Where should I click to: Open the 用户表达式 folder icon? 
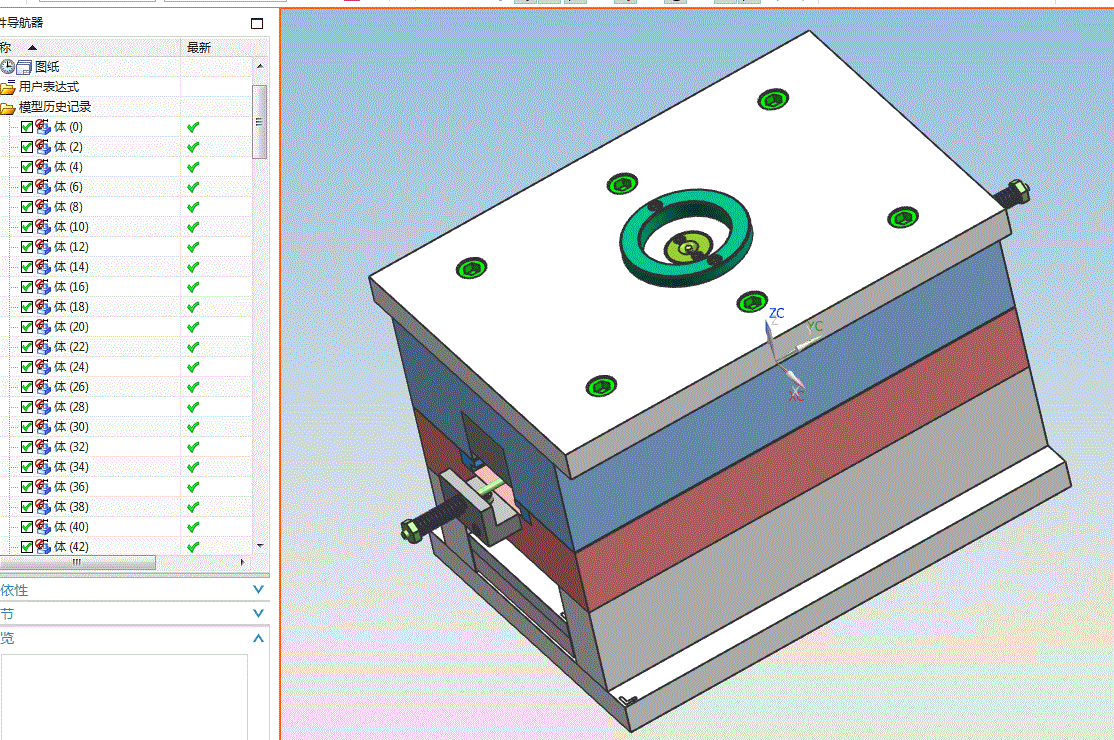click(8, 87)
